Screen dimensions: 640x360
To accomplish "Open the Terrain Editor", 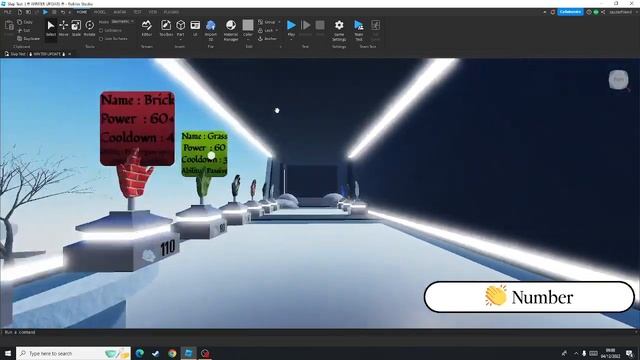I will coord(147,29).
